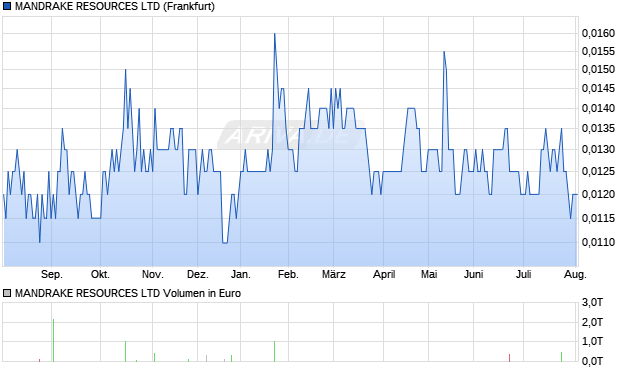The width and height of the screenshot is (620, 371).
Task: Click the 'April' month label
Action: click(x=384, y=274)
